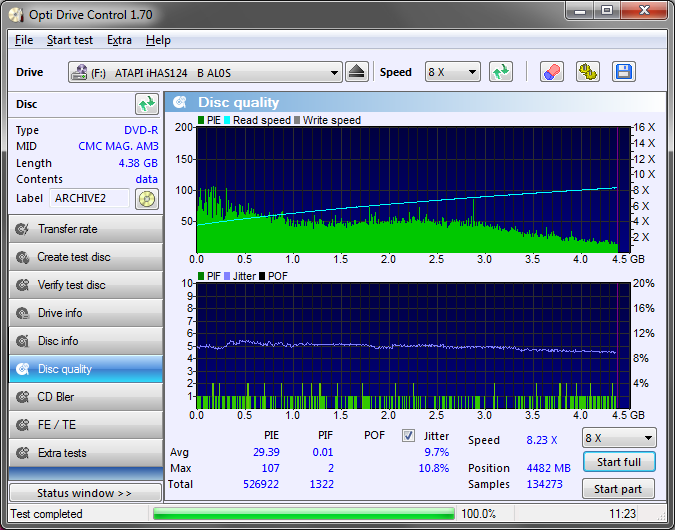
Task: Click the Label input field ARCHIVE2
Action: coord(89,198)
